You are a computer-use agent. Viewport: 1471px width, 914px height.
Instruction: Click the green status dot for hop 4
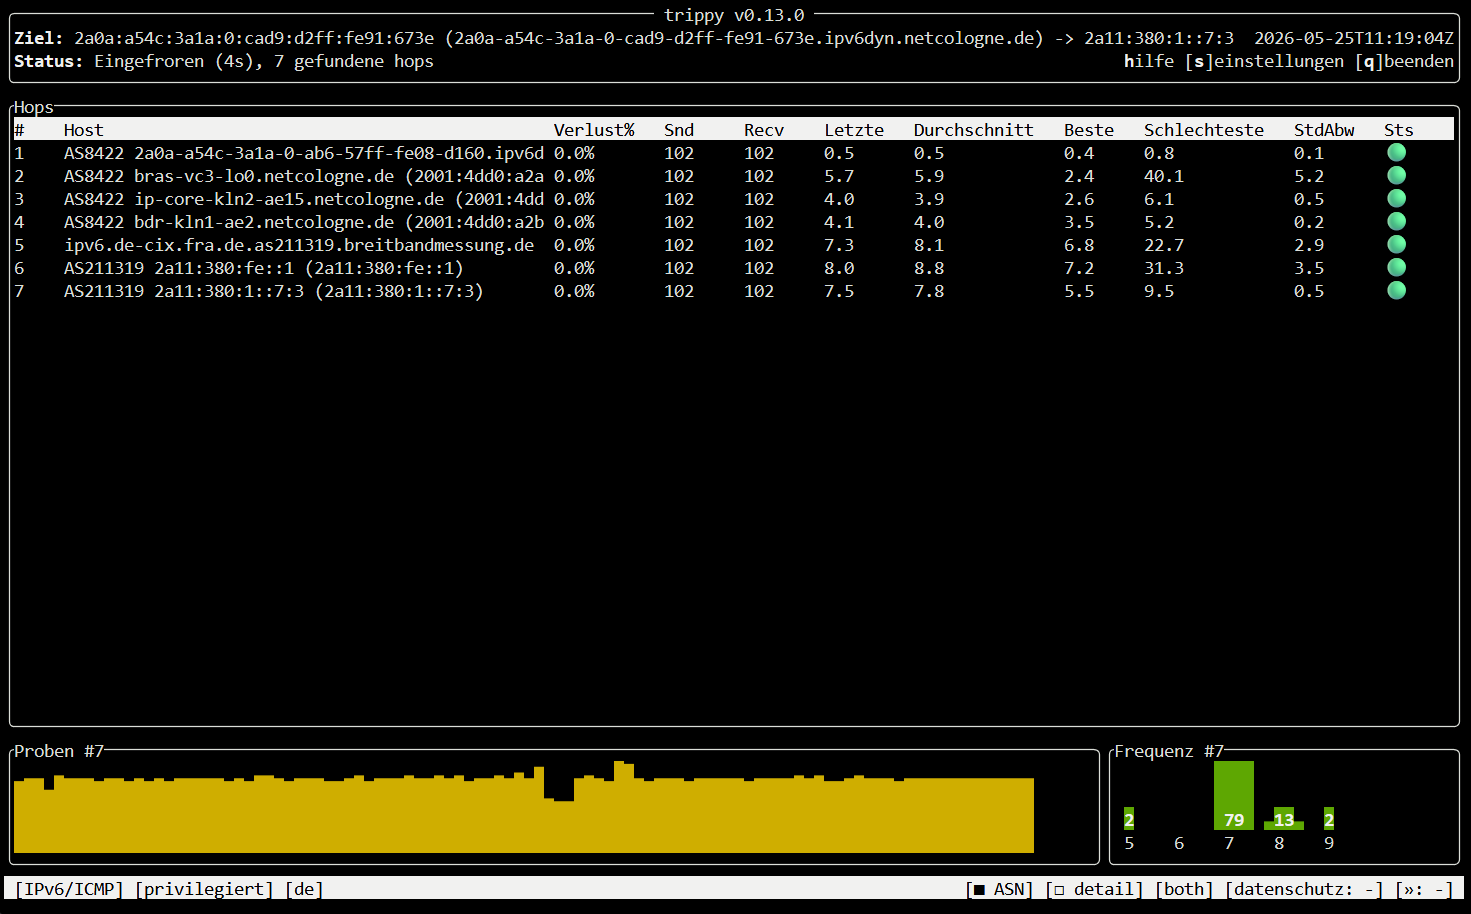[1397, 221]
